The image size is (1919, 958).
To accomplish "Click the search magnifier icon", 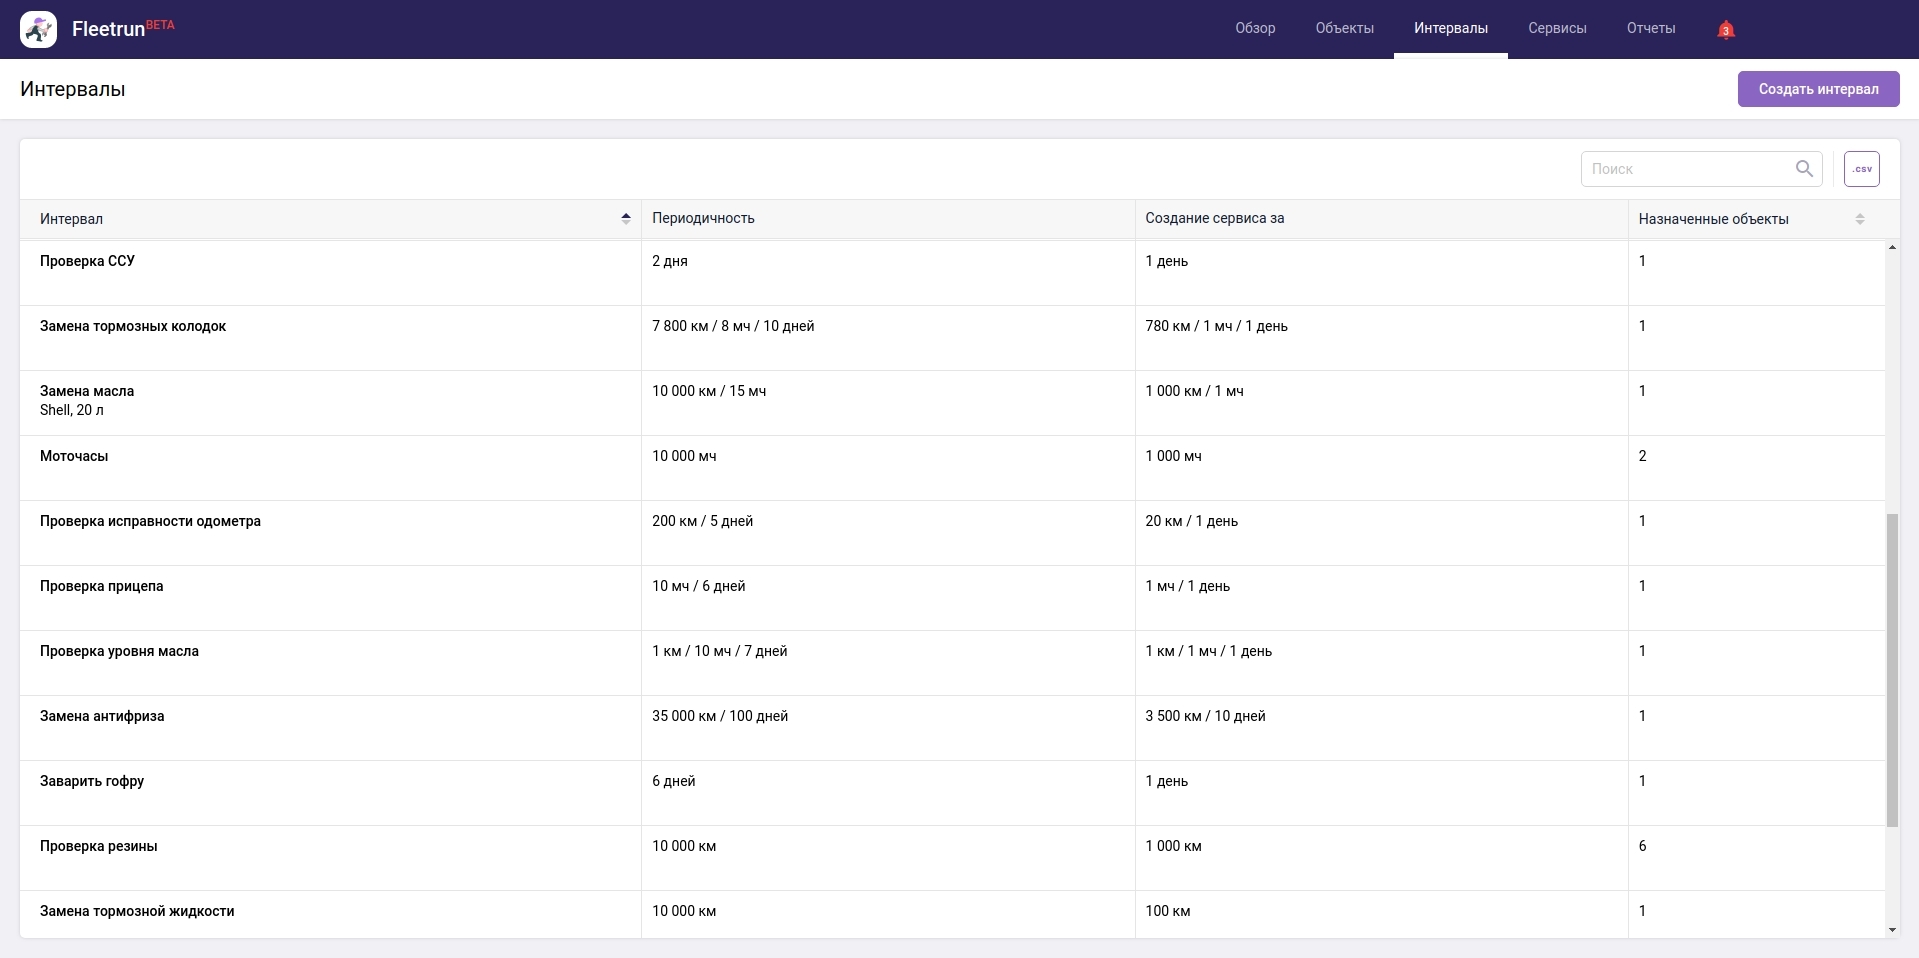I will click(x=1804, y=169).
